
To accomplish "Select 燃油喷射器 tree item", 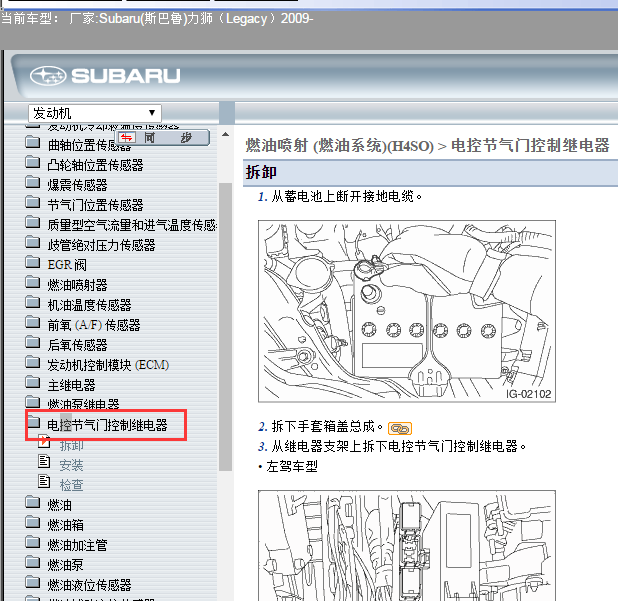I will pyautogui.click(x=77, y=285).
